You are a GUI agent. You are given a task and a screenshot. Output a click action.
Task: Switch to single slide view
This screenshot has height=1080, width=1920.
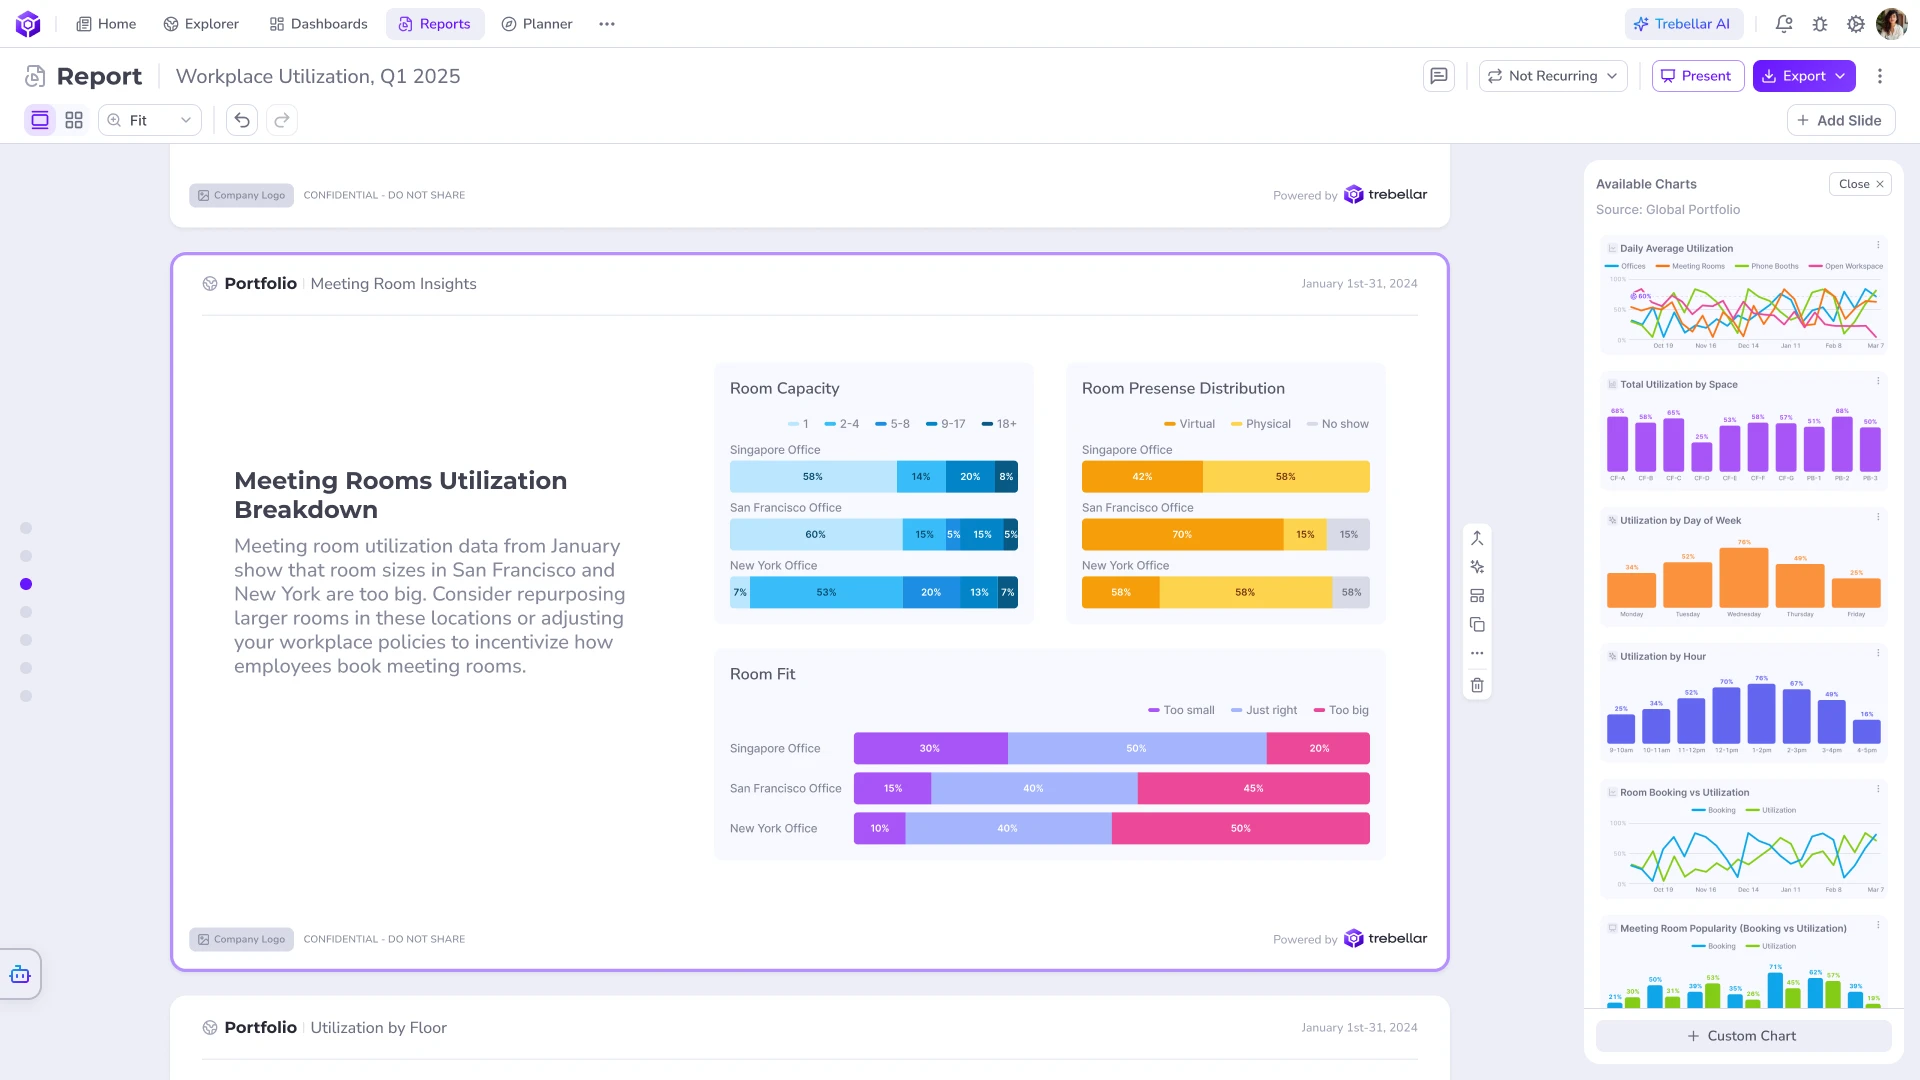click(x=40, y=120)
